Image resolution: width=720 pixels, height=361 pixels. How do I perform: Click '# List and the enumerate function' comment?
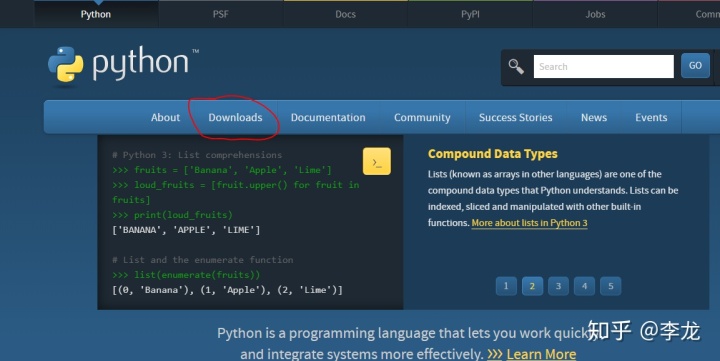point(202,260)
